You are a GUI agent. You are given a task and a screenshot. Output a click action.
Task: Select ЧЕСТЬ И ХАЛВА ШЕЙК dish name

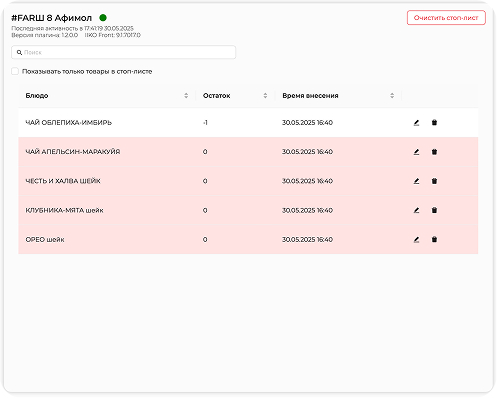tap(63, 181)
